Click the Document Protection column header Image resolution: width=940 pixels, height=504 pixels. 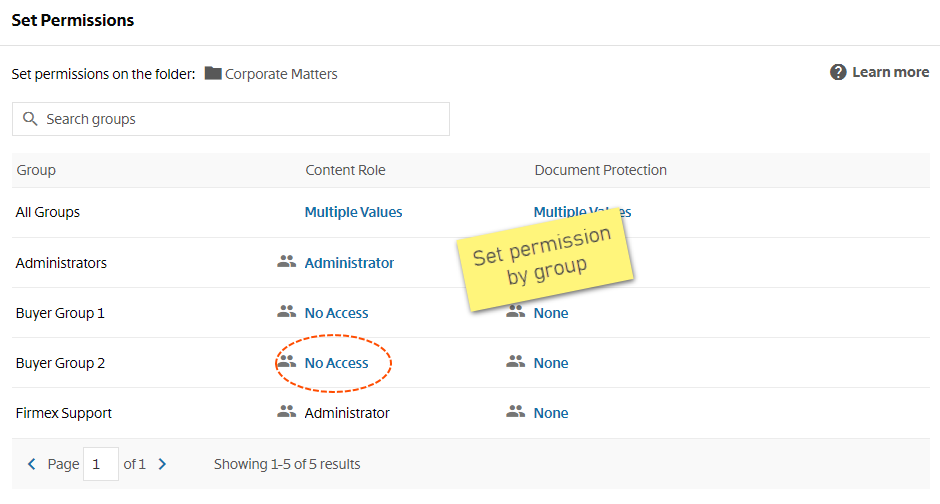(x=600, y=170)
